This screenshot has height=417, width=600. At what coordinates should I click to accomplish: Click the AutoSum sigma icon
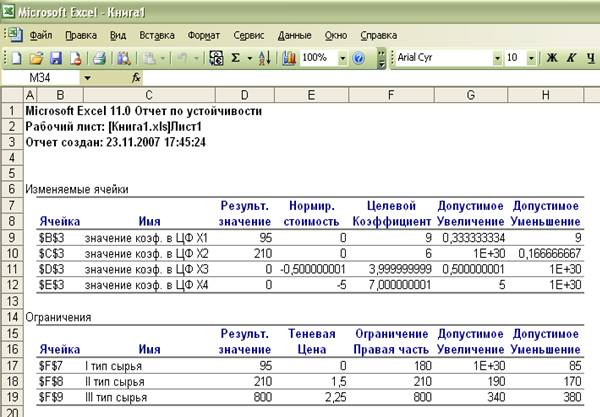click(235, 58)
